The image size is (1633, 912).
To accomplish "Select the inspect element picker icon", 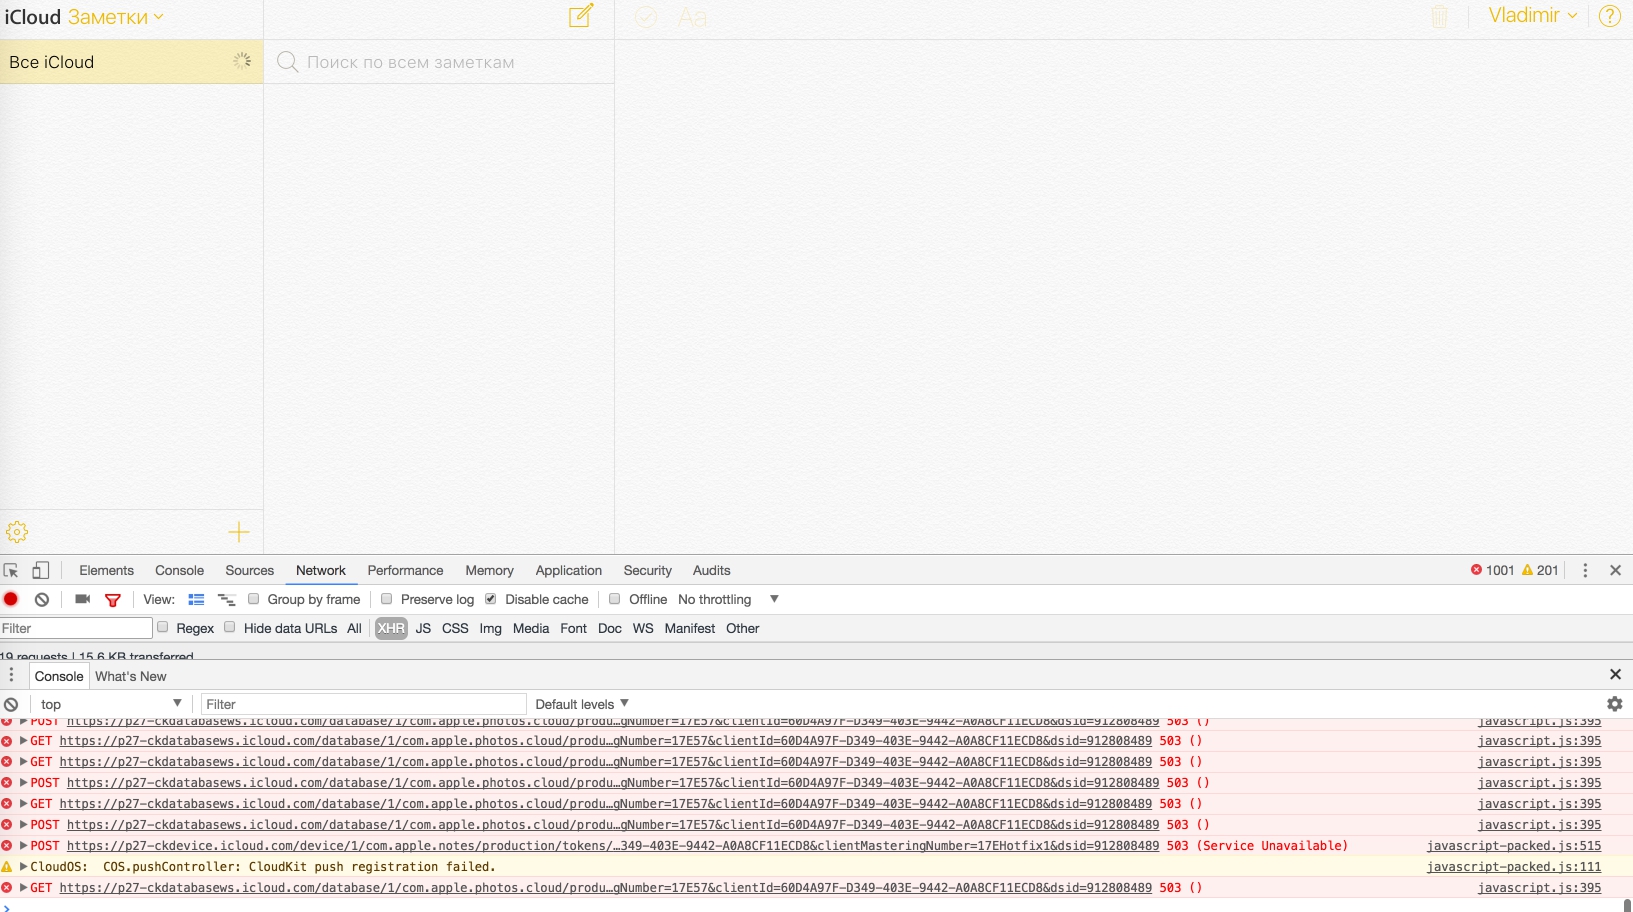I will pyautogui.click(x=11, y=570).
